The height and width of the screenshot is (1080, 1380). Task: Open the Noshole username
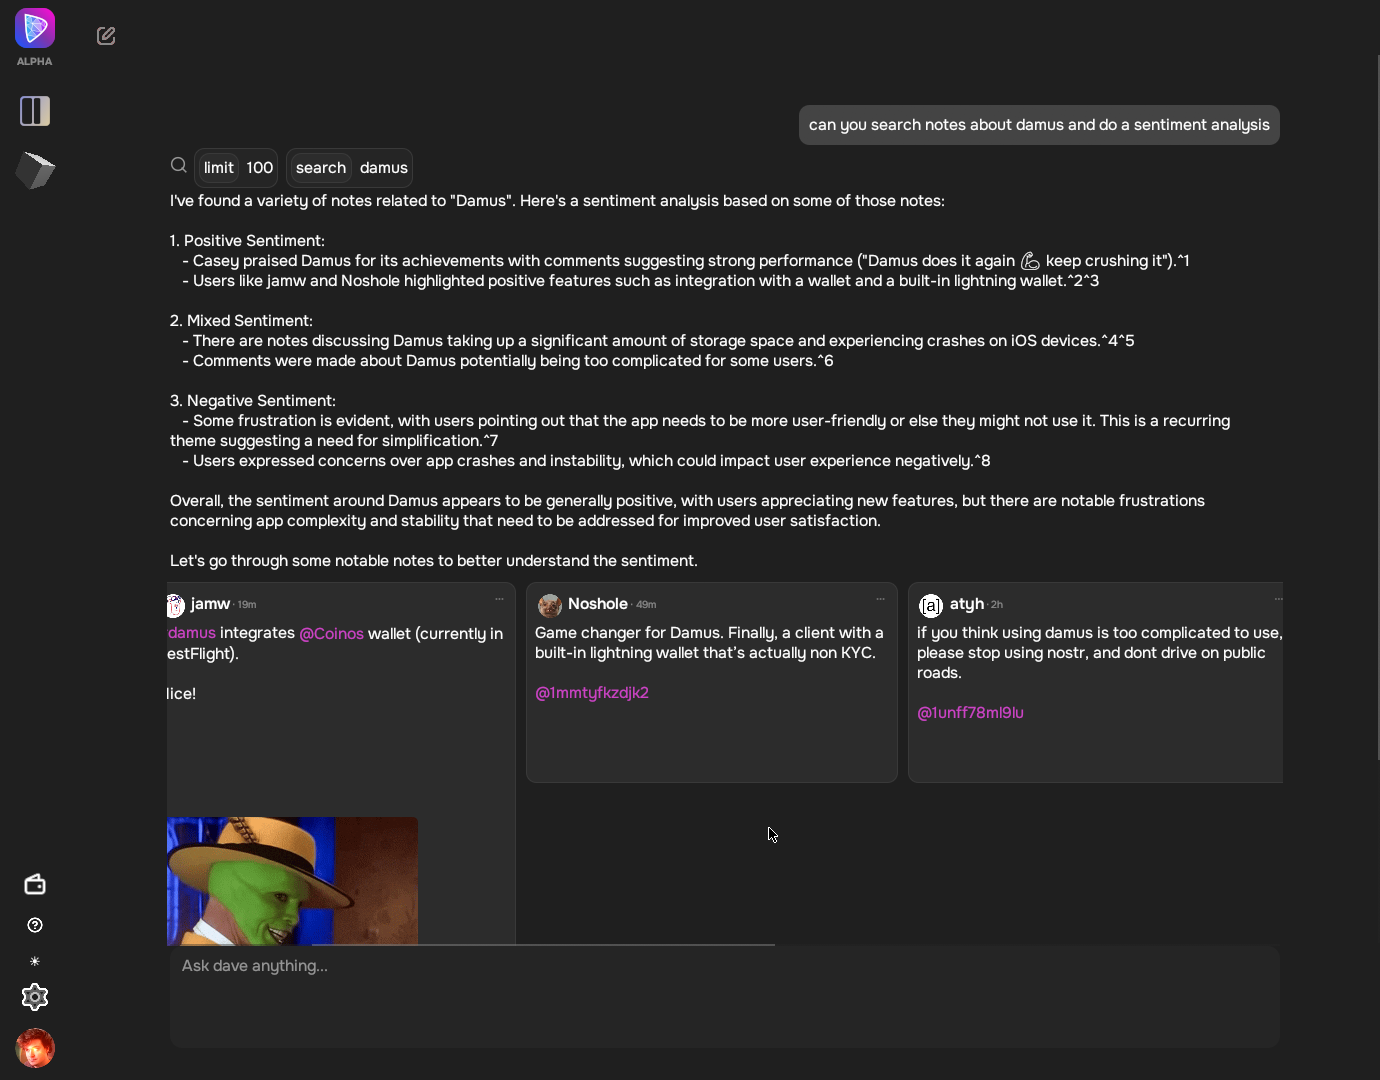[598, 604]
